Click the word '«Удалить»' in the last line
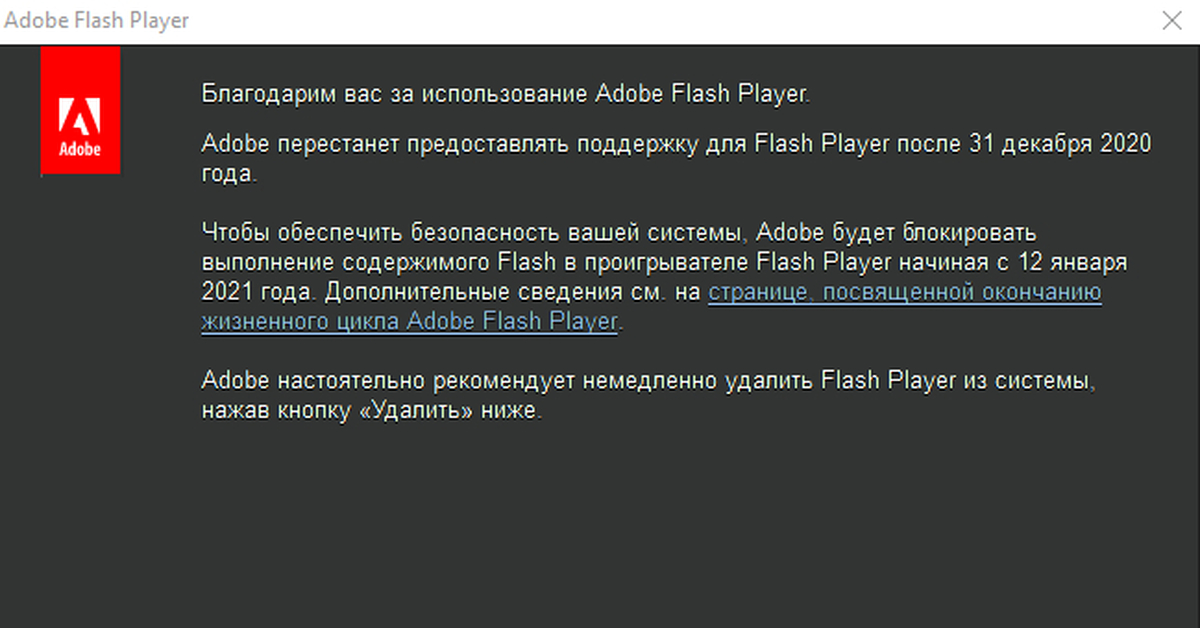Screen dimensions: 1200x628 click(x=414, y=411)
